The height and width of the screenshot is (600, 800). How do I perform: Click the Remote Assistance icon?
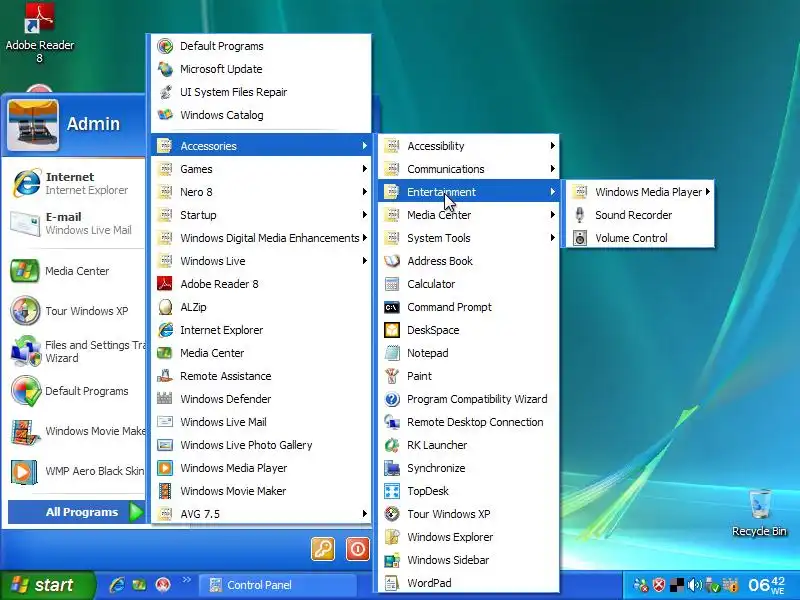(165, 376)
